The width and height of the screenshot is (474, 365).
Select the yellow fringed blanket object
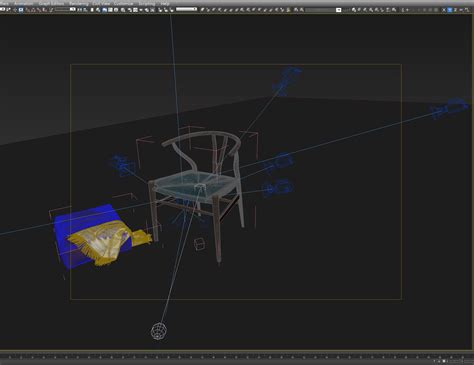pos(107,242)
